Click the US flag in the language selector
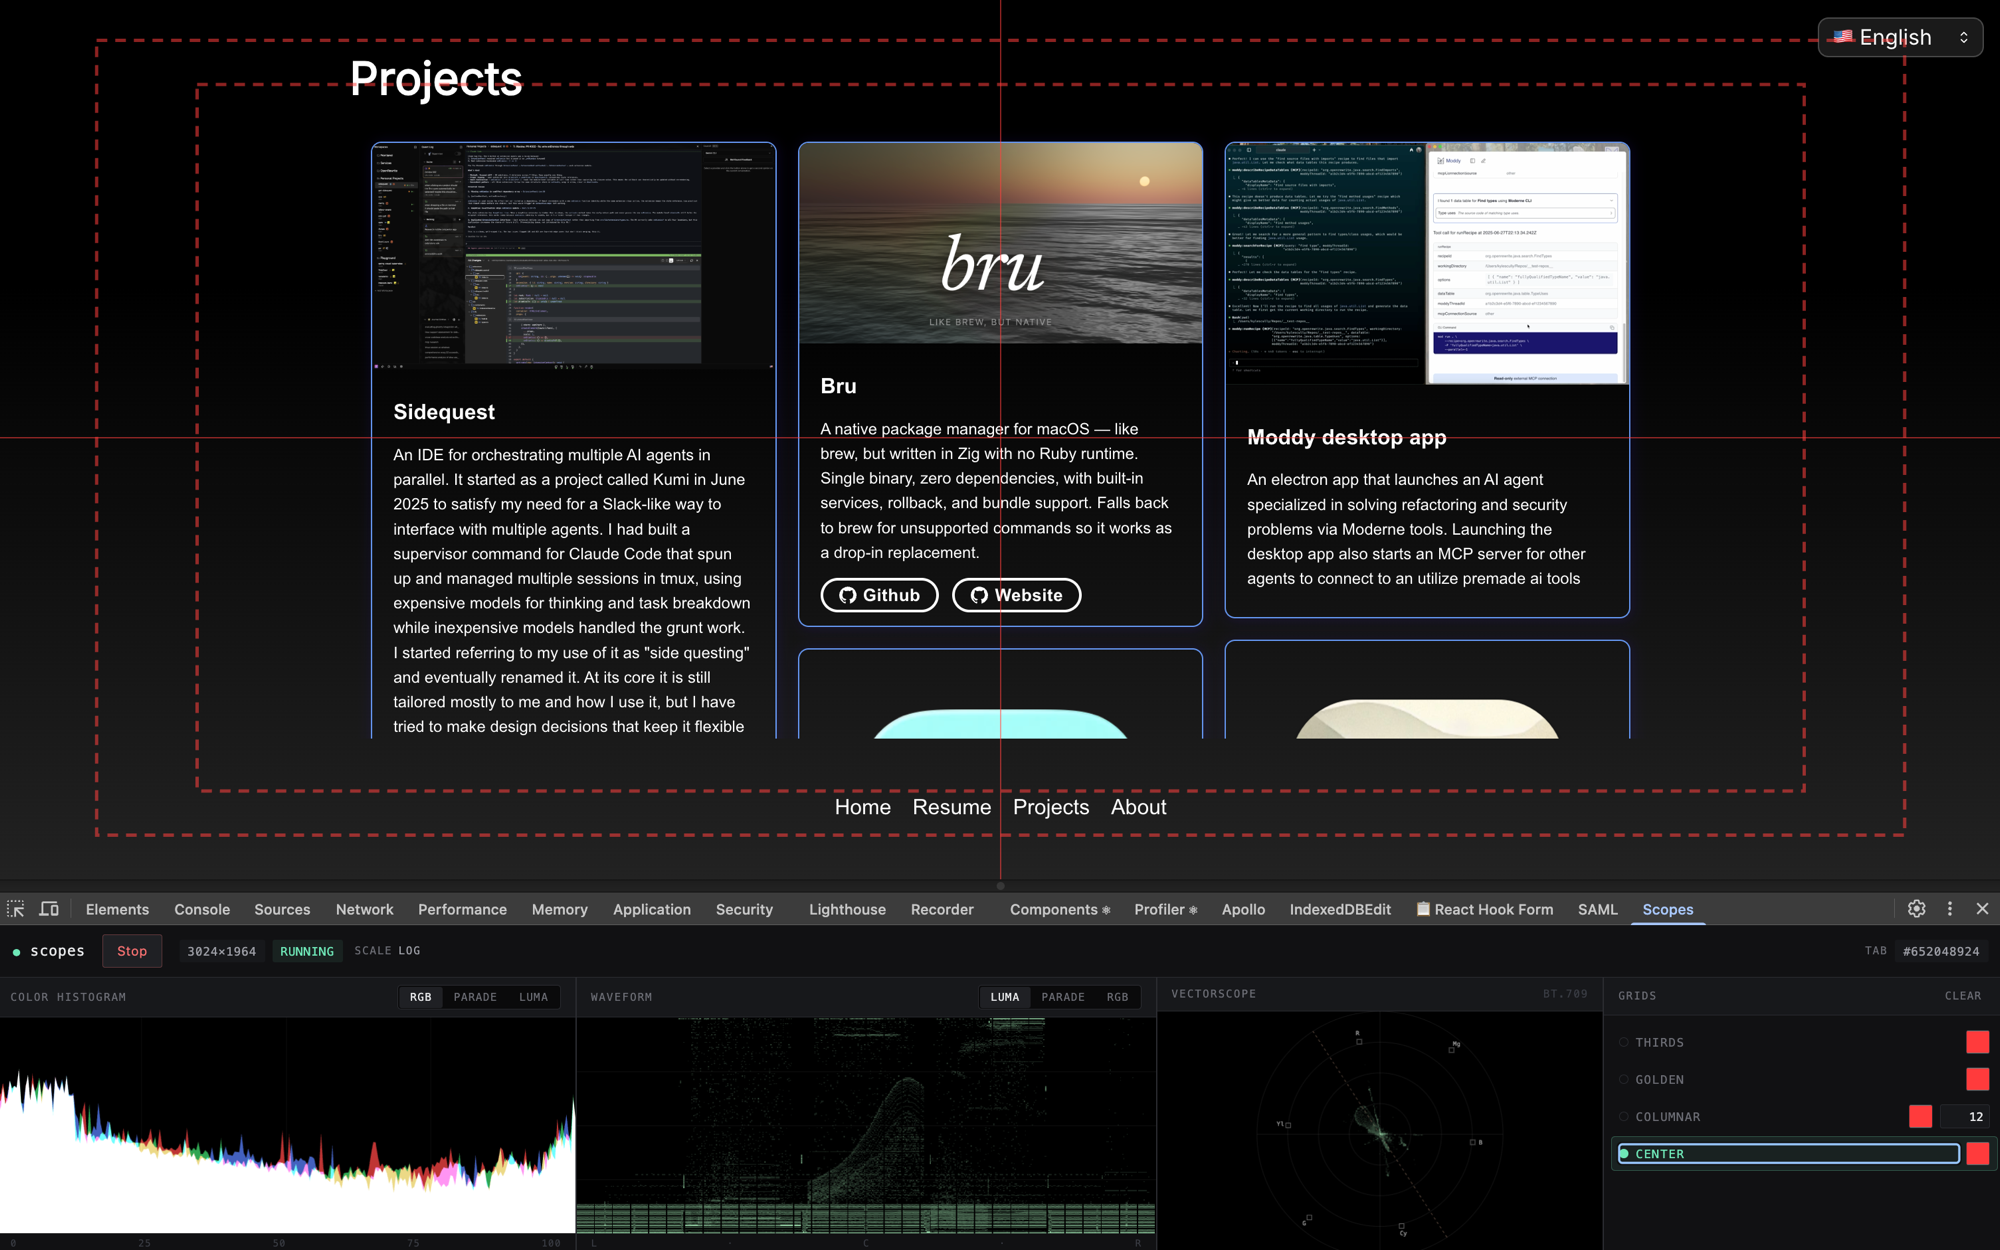 tap(1843, 37)
